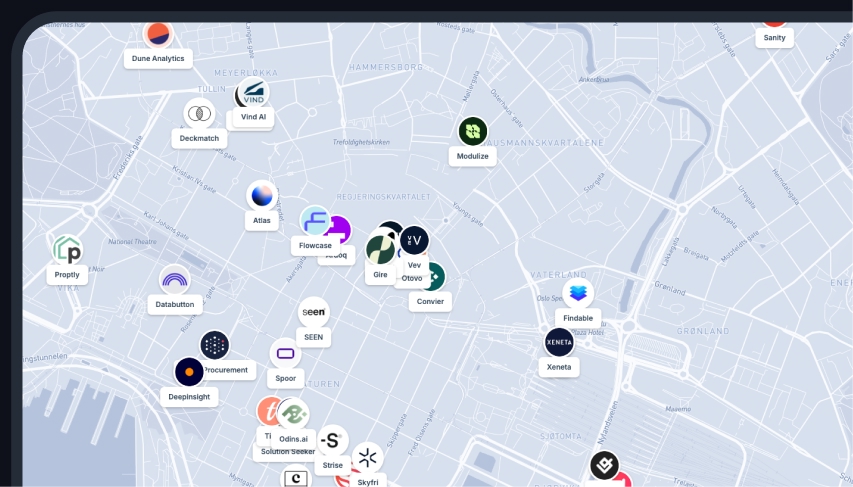The width and height of the screenshot is (853, 487).
Task: Select the Databutton purple arc icon
Action: [175, 280]
